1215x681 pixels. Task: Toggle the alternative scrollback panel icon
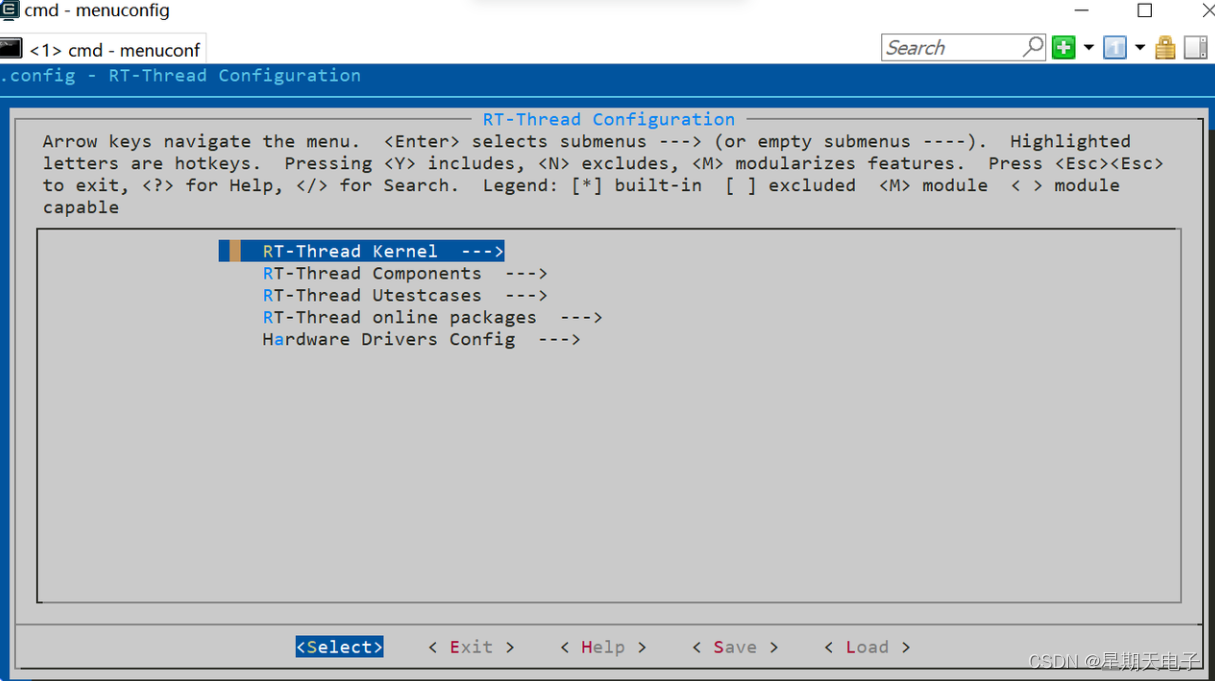(1196, 47)
